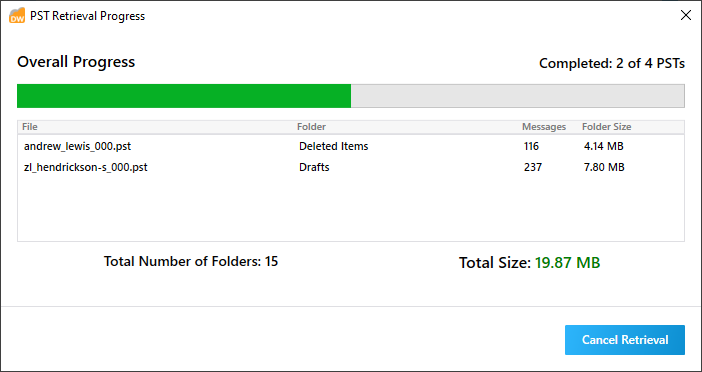This screenshot has width=702, height=372.
Task: Sort by the File column header
Action: (x=30, y=127)
